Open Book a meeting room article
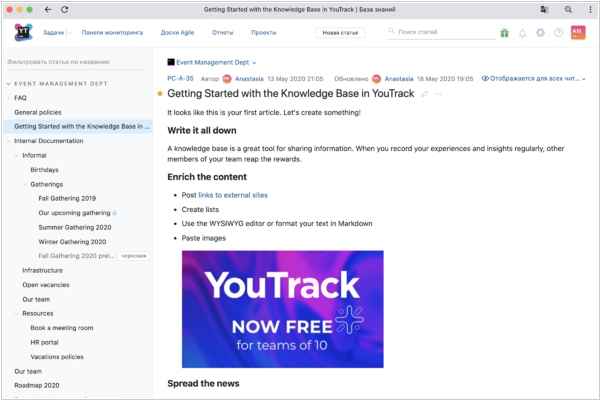 tap(62, 328)
